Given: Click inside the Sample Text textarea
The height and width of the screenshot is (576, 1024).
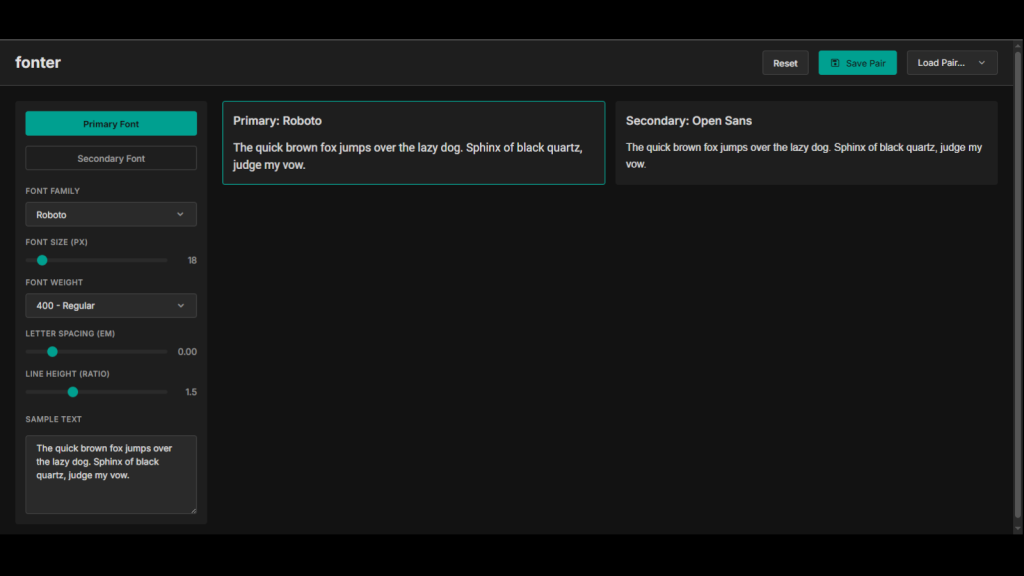Looking at the screenshot, I should (x=111, y=474).
